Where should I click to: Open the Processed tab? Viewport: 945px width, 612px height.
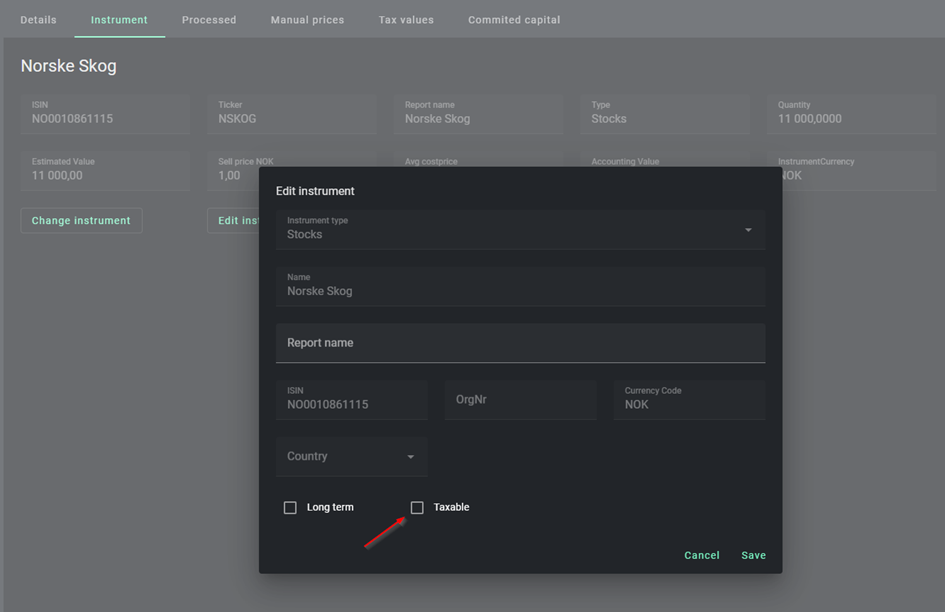click(x=209, y=20)
